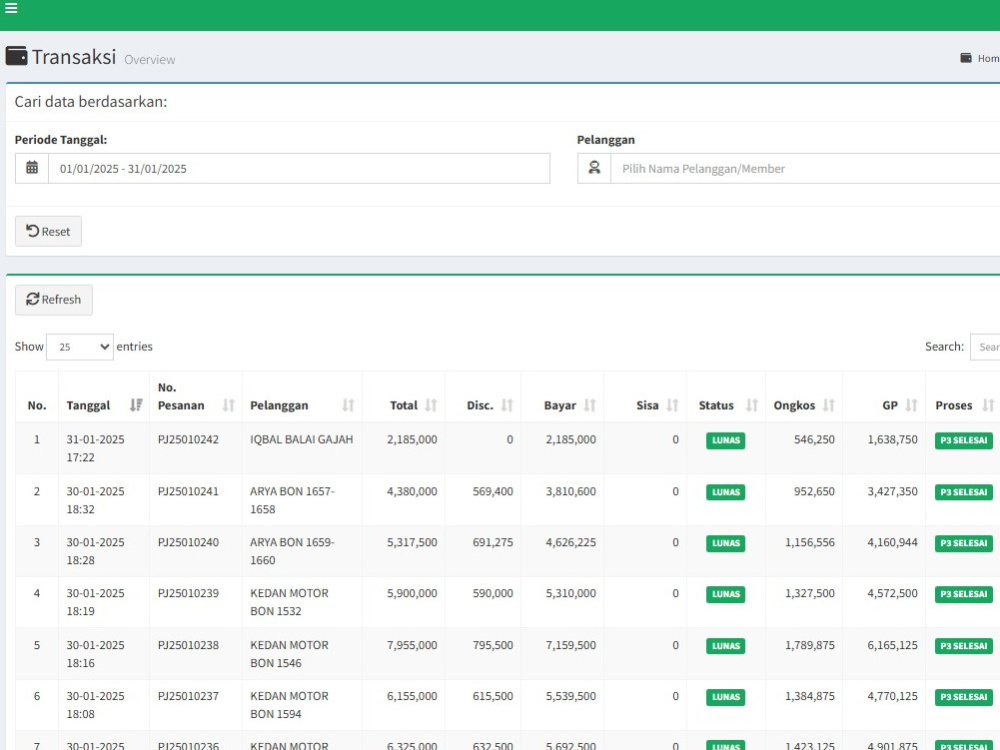
Task: Click the Reset button
Action: coord(48,232)
